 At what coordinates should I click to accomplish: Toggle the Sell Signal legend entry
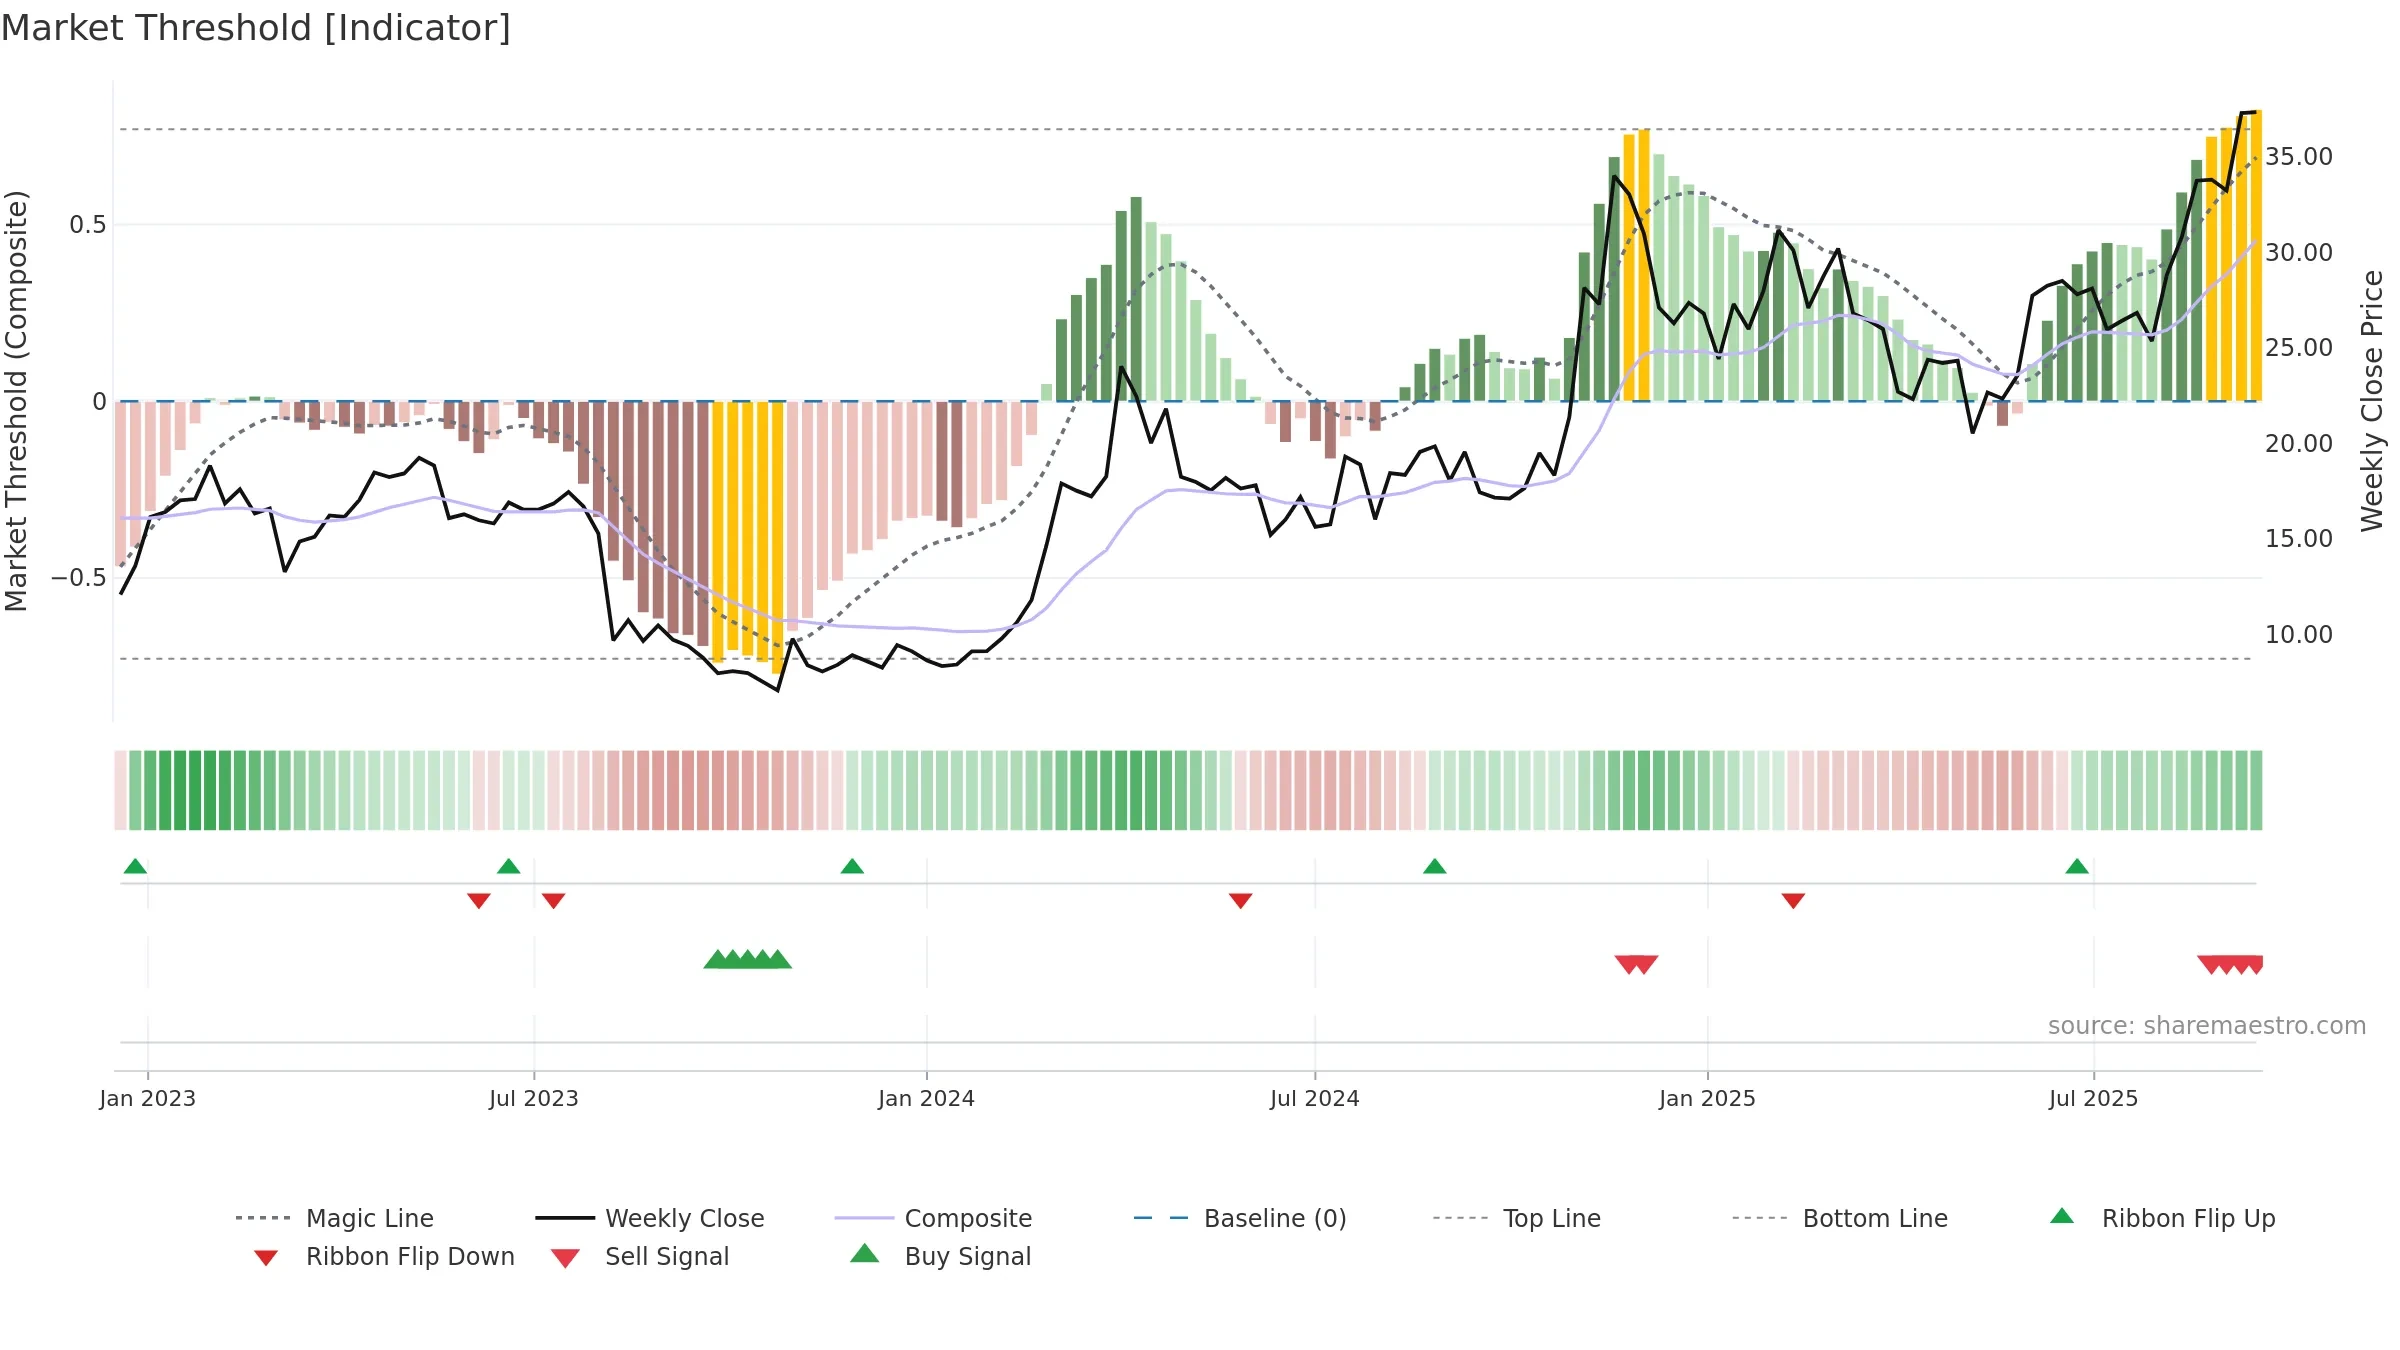click(x=640, y=1256)
